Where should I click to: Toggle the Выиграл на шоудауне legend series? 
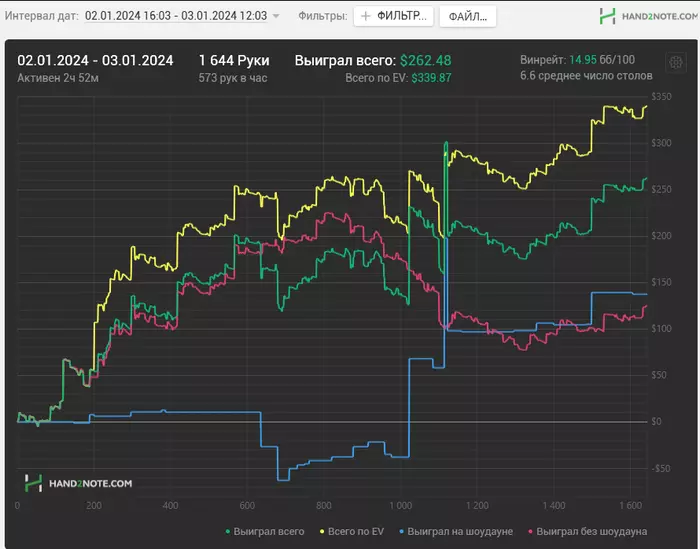pos(456,531)
